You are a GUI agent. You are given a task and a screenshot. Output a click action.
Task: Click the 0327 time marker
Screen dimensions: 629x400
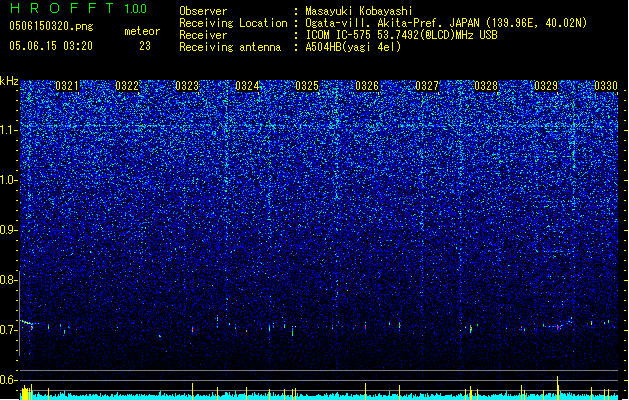point(427,86)
